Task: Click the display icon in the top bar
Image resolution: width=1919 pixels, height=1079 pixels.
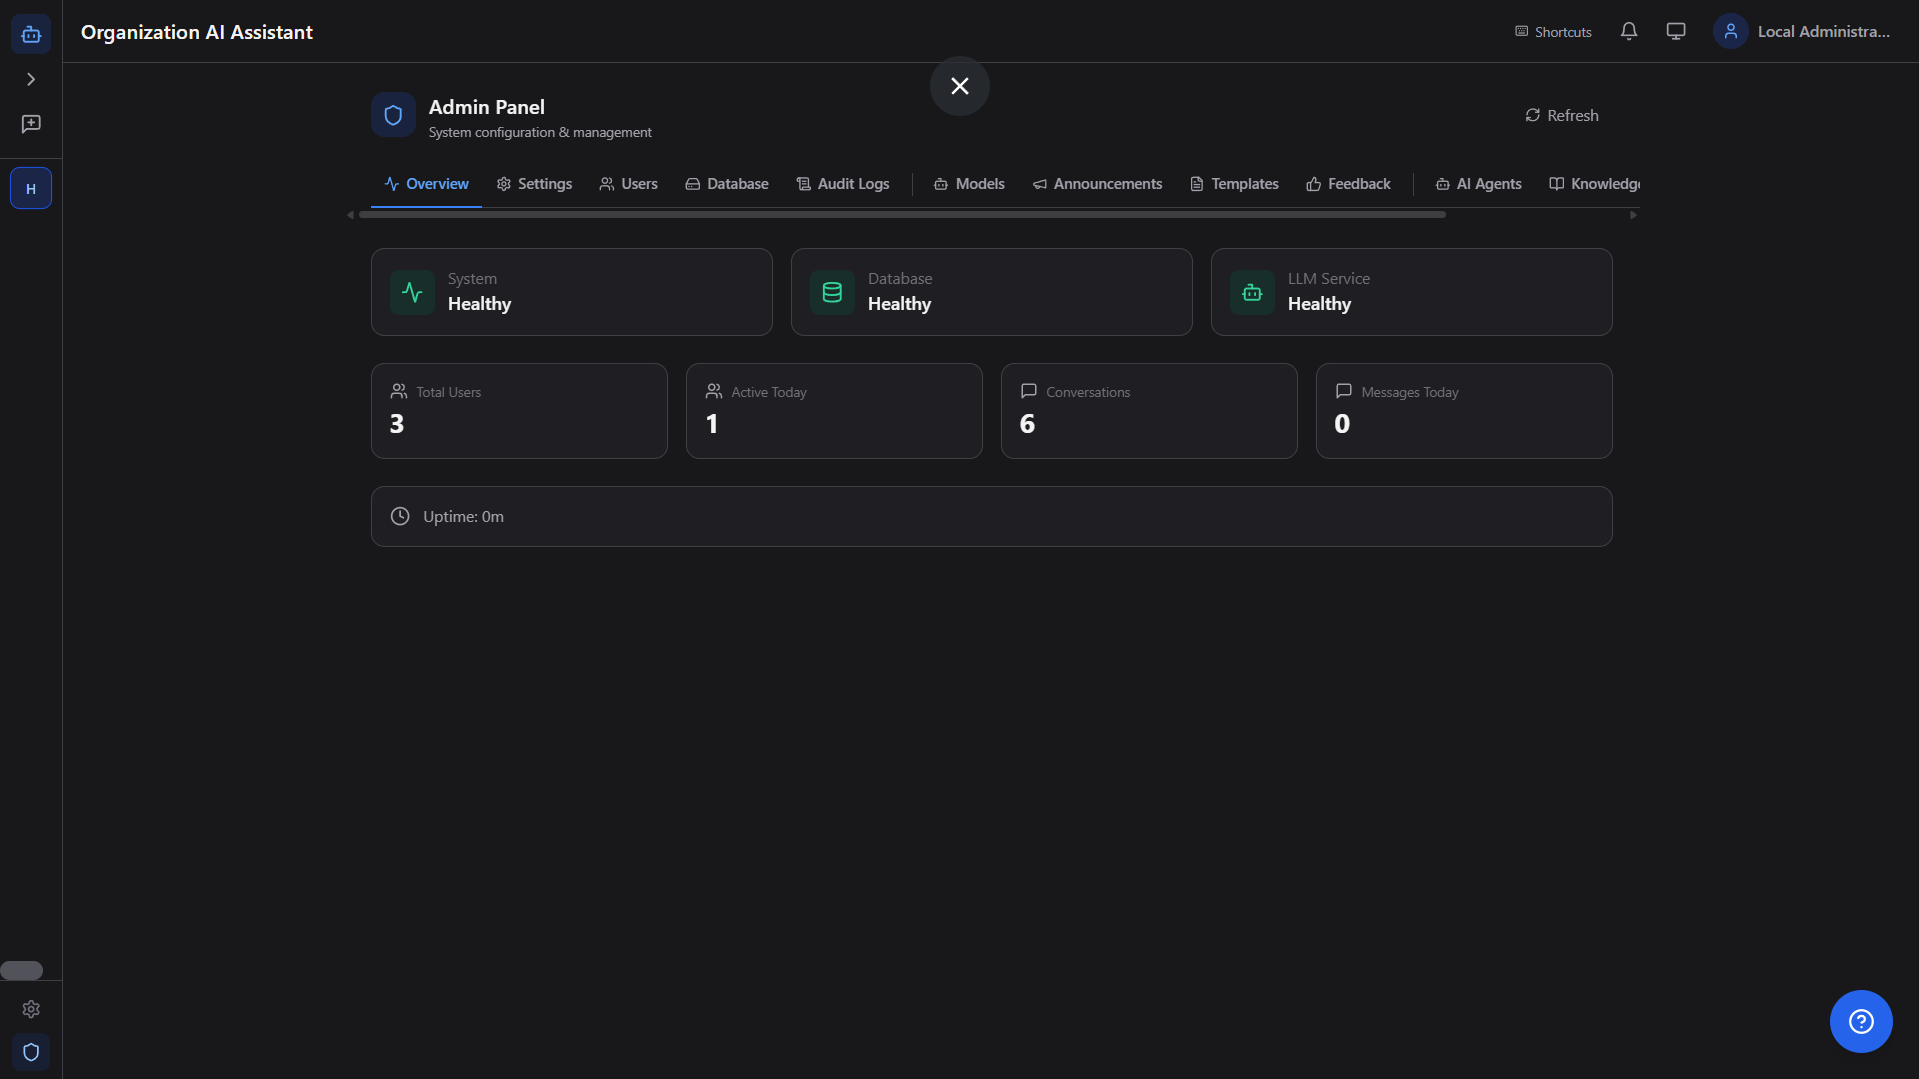Action: tap(1675, 31)
